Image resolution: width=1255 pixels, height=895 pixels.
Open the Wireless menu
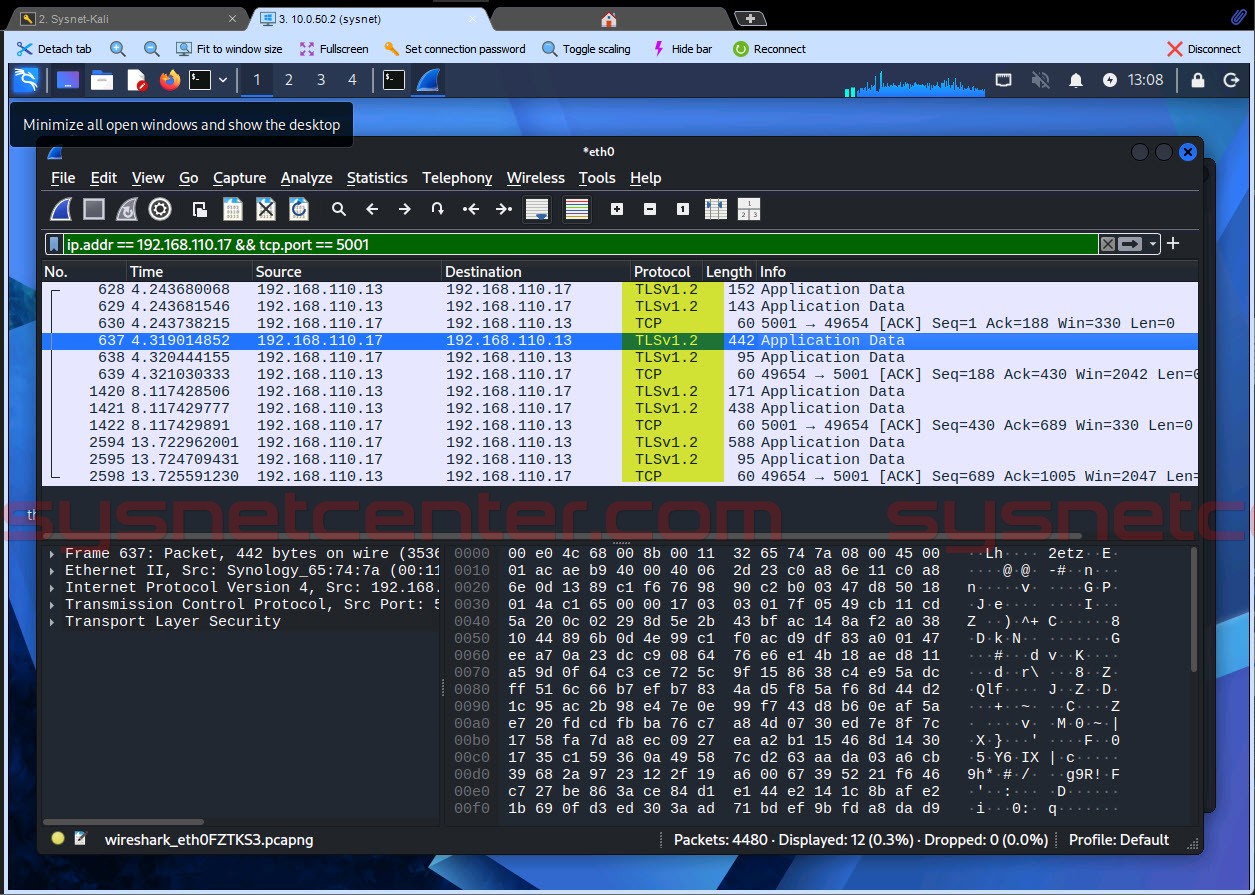pyautogui.click(x=536, y=178)
